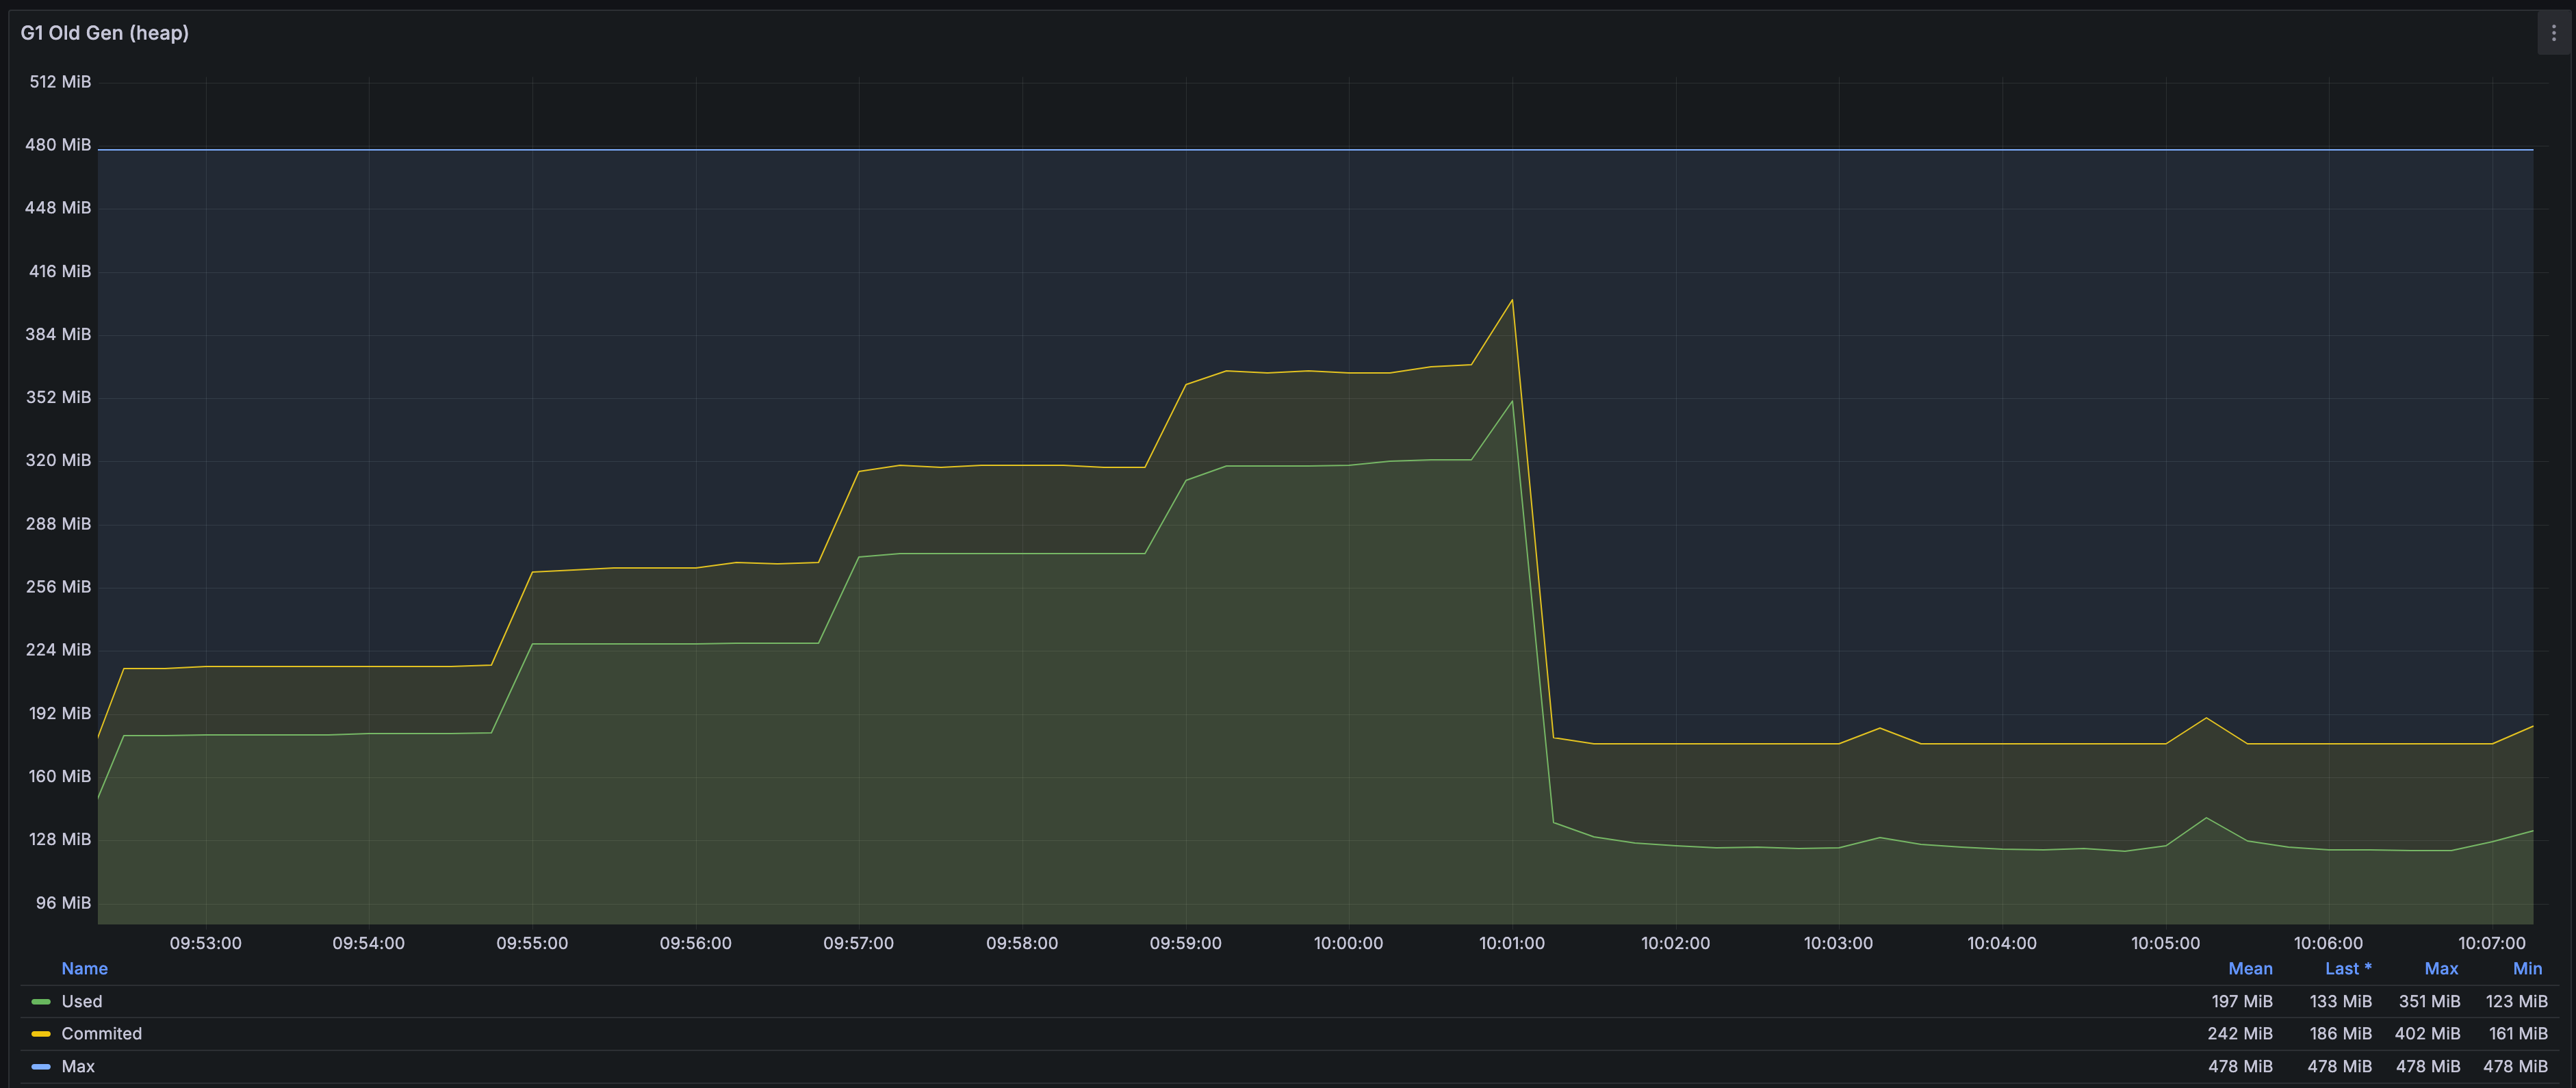Sort legend by Min column header
Screen dimensions: 2576x1088
2527,968
